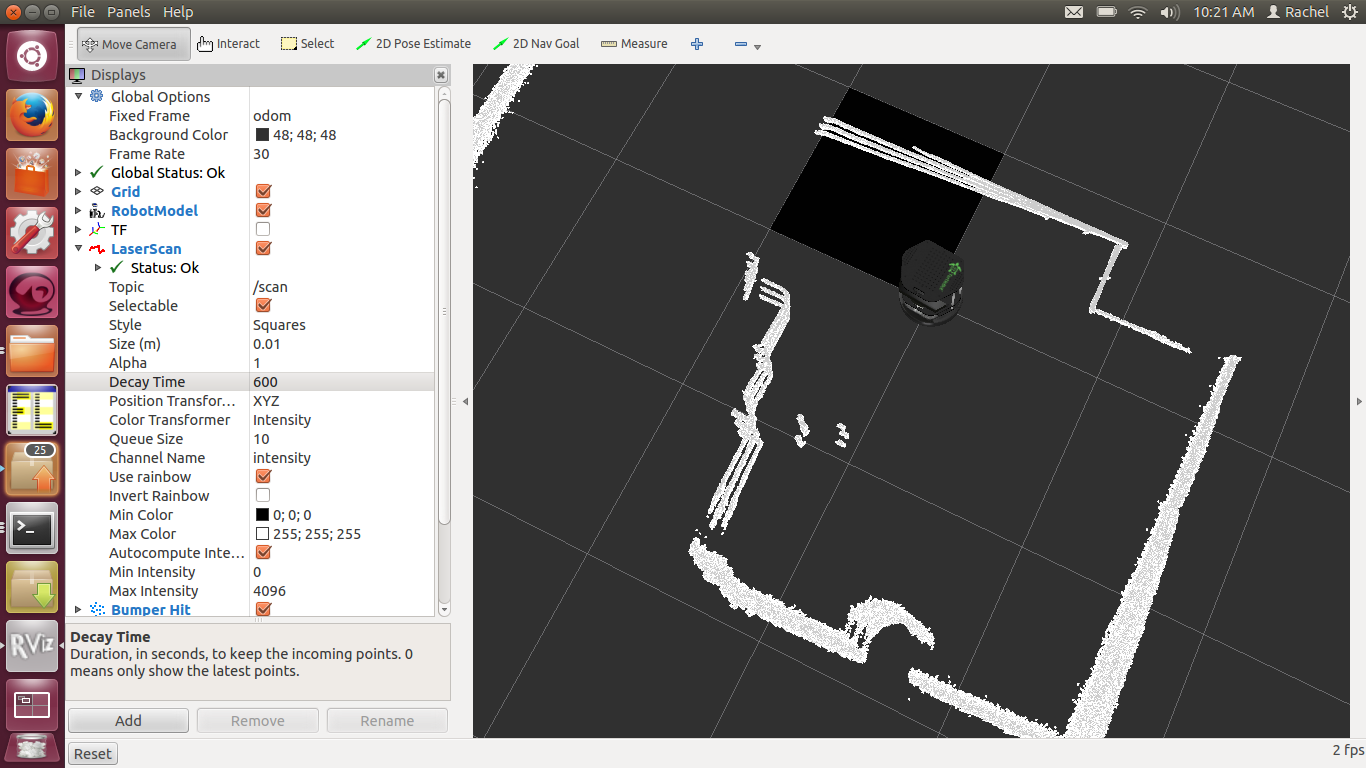Click the blue minus remove-tool icon
Image resolution: width=1366 pixels, height=768 pixels.
pyautogui.click(x=741, y=44)
